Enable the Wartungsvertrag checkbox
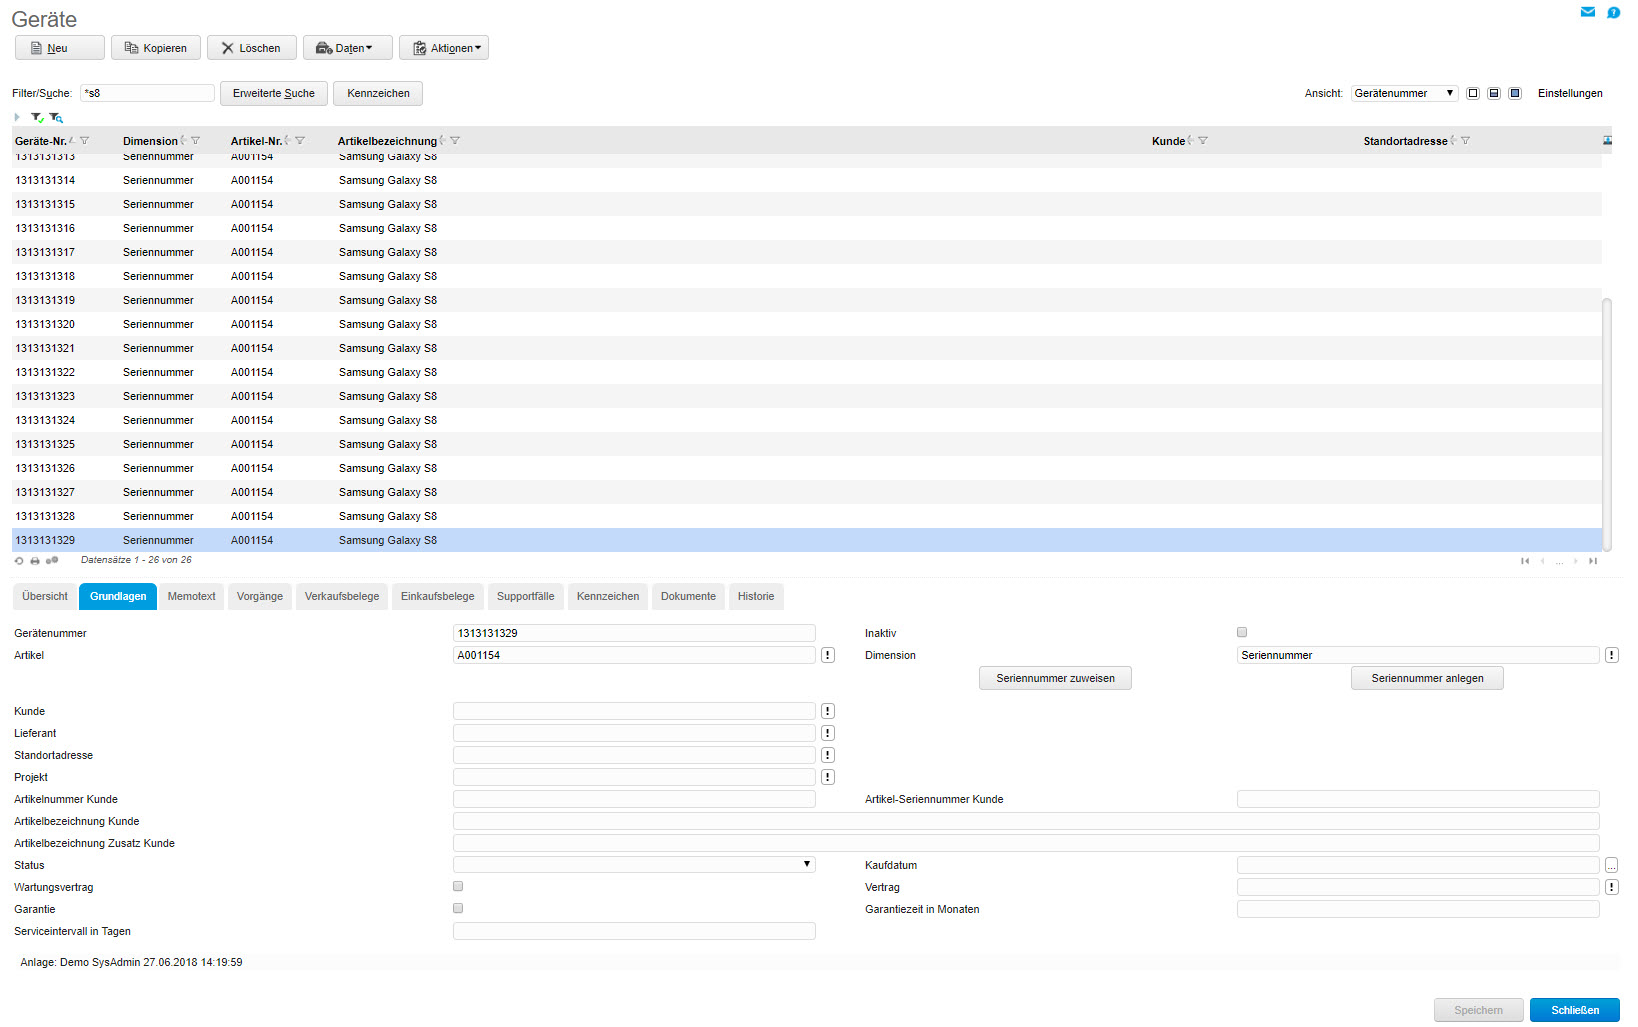1638x1027 pixels. [458, 886]
